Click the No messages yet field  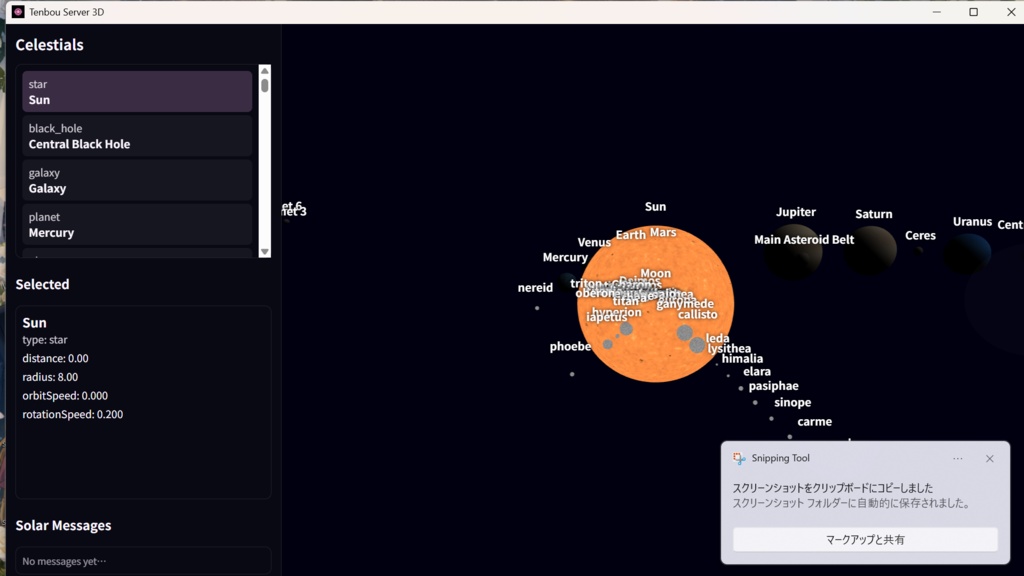(141, 561)
